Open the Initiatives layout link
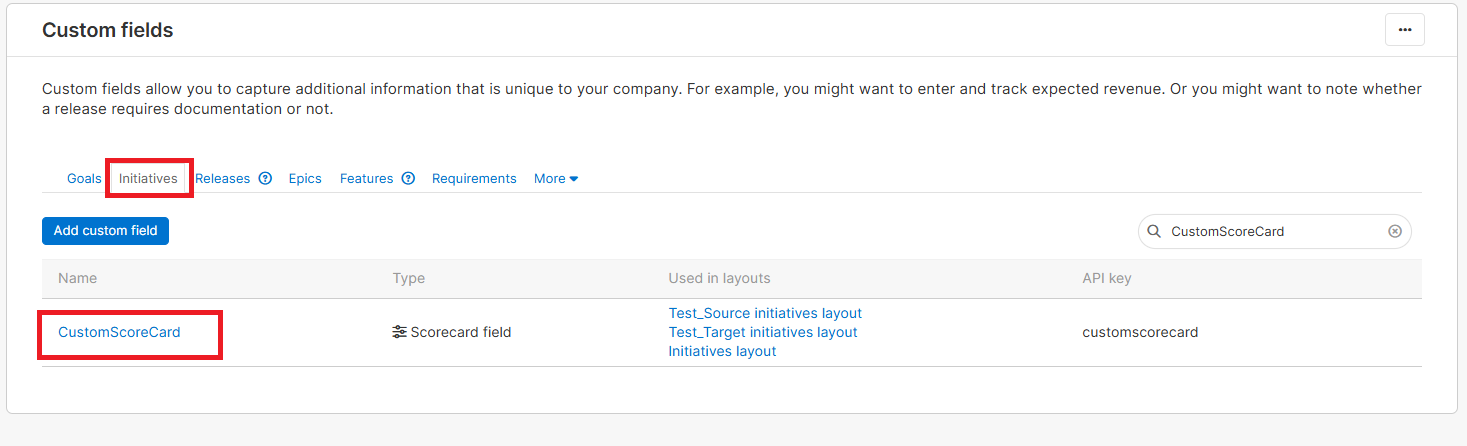The width and height of the screenshot is (1467, 446). pyautogui.click(x=722, y=351)
